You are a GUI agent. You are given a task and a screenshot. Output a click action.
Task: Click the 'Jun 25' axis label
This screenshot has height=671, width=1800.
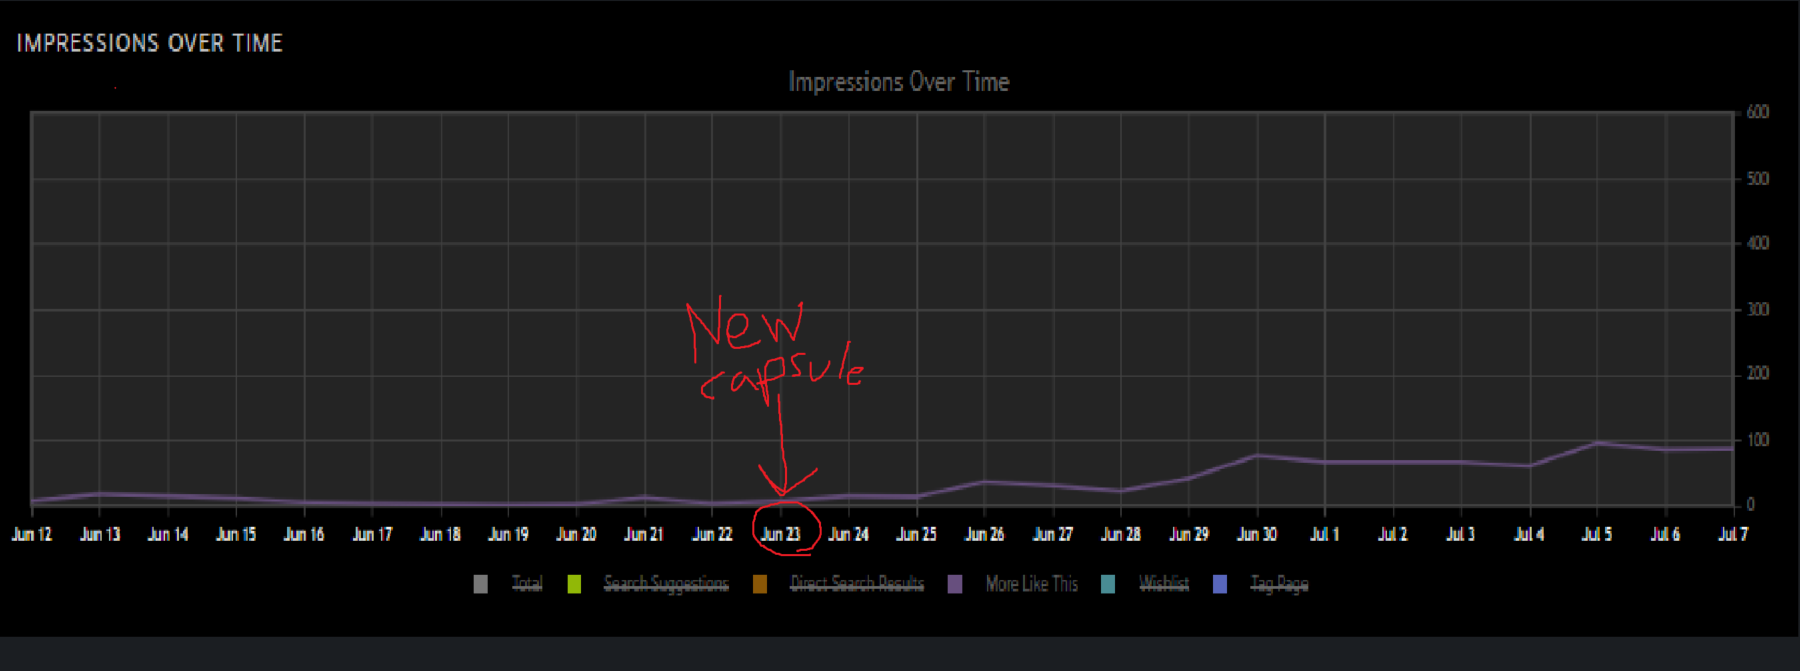[917, 534]
